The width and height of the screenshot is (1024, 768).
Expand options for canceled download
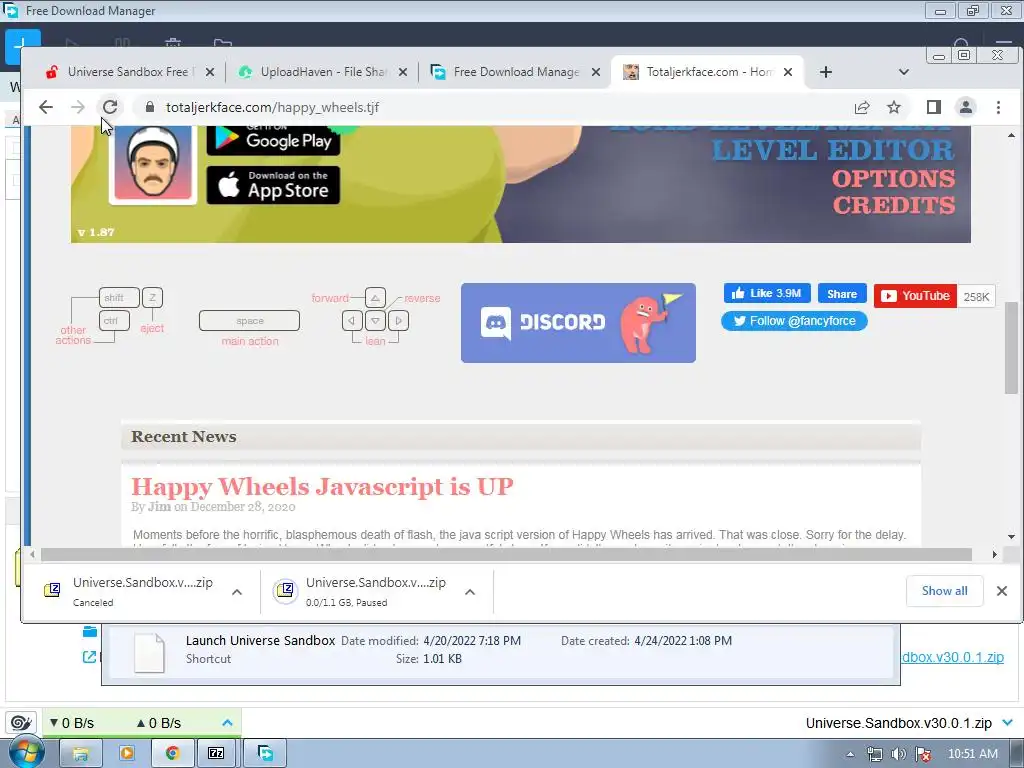(237, 592)
